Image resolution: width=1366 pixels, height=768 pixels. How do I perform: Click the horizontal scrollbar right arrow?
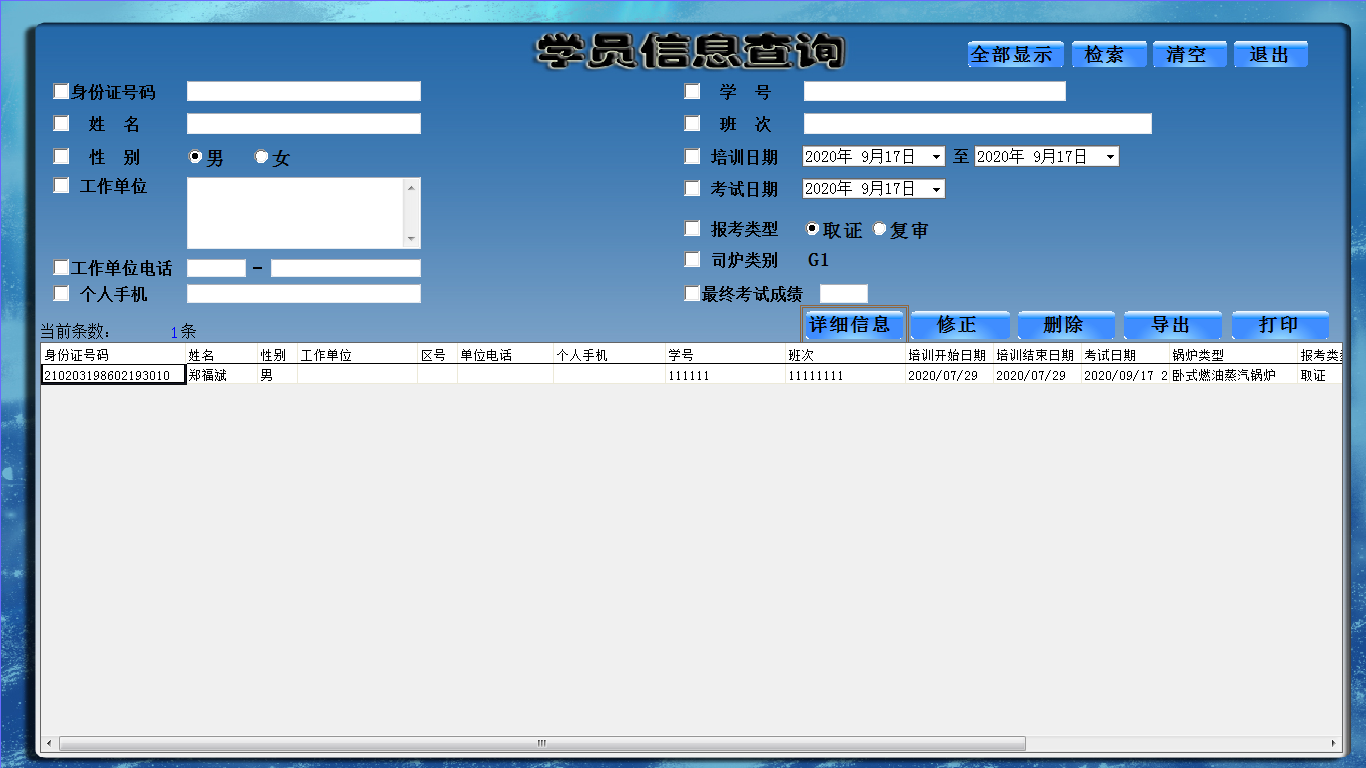pos(1334,743)
